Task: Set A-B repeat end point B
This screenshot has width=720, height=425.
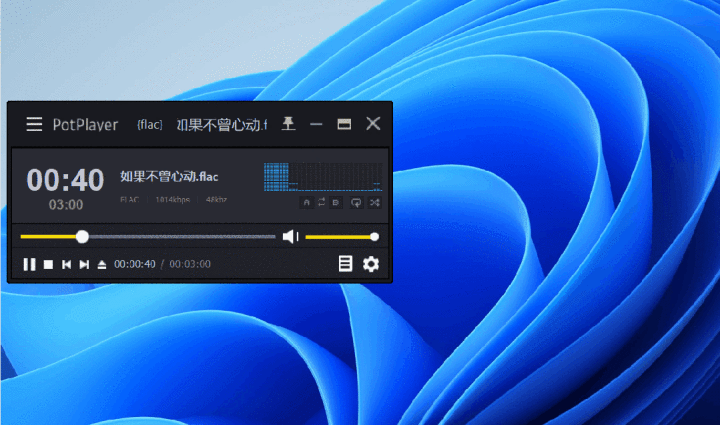Action: 336,202
